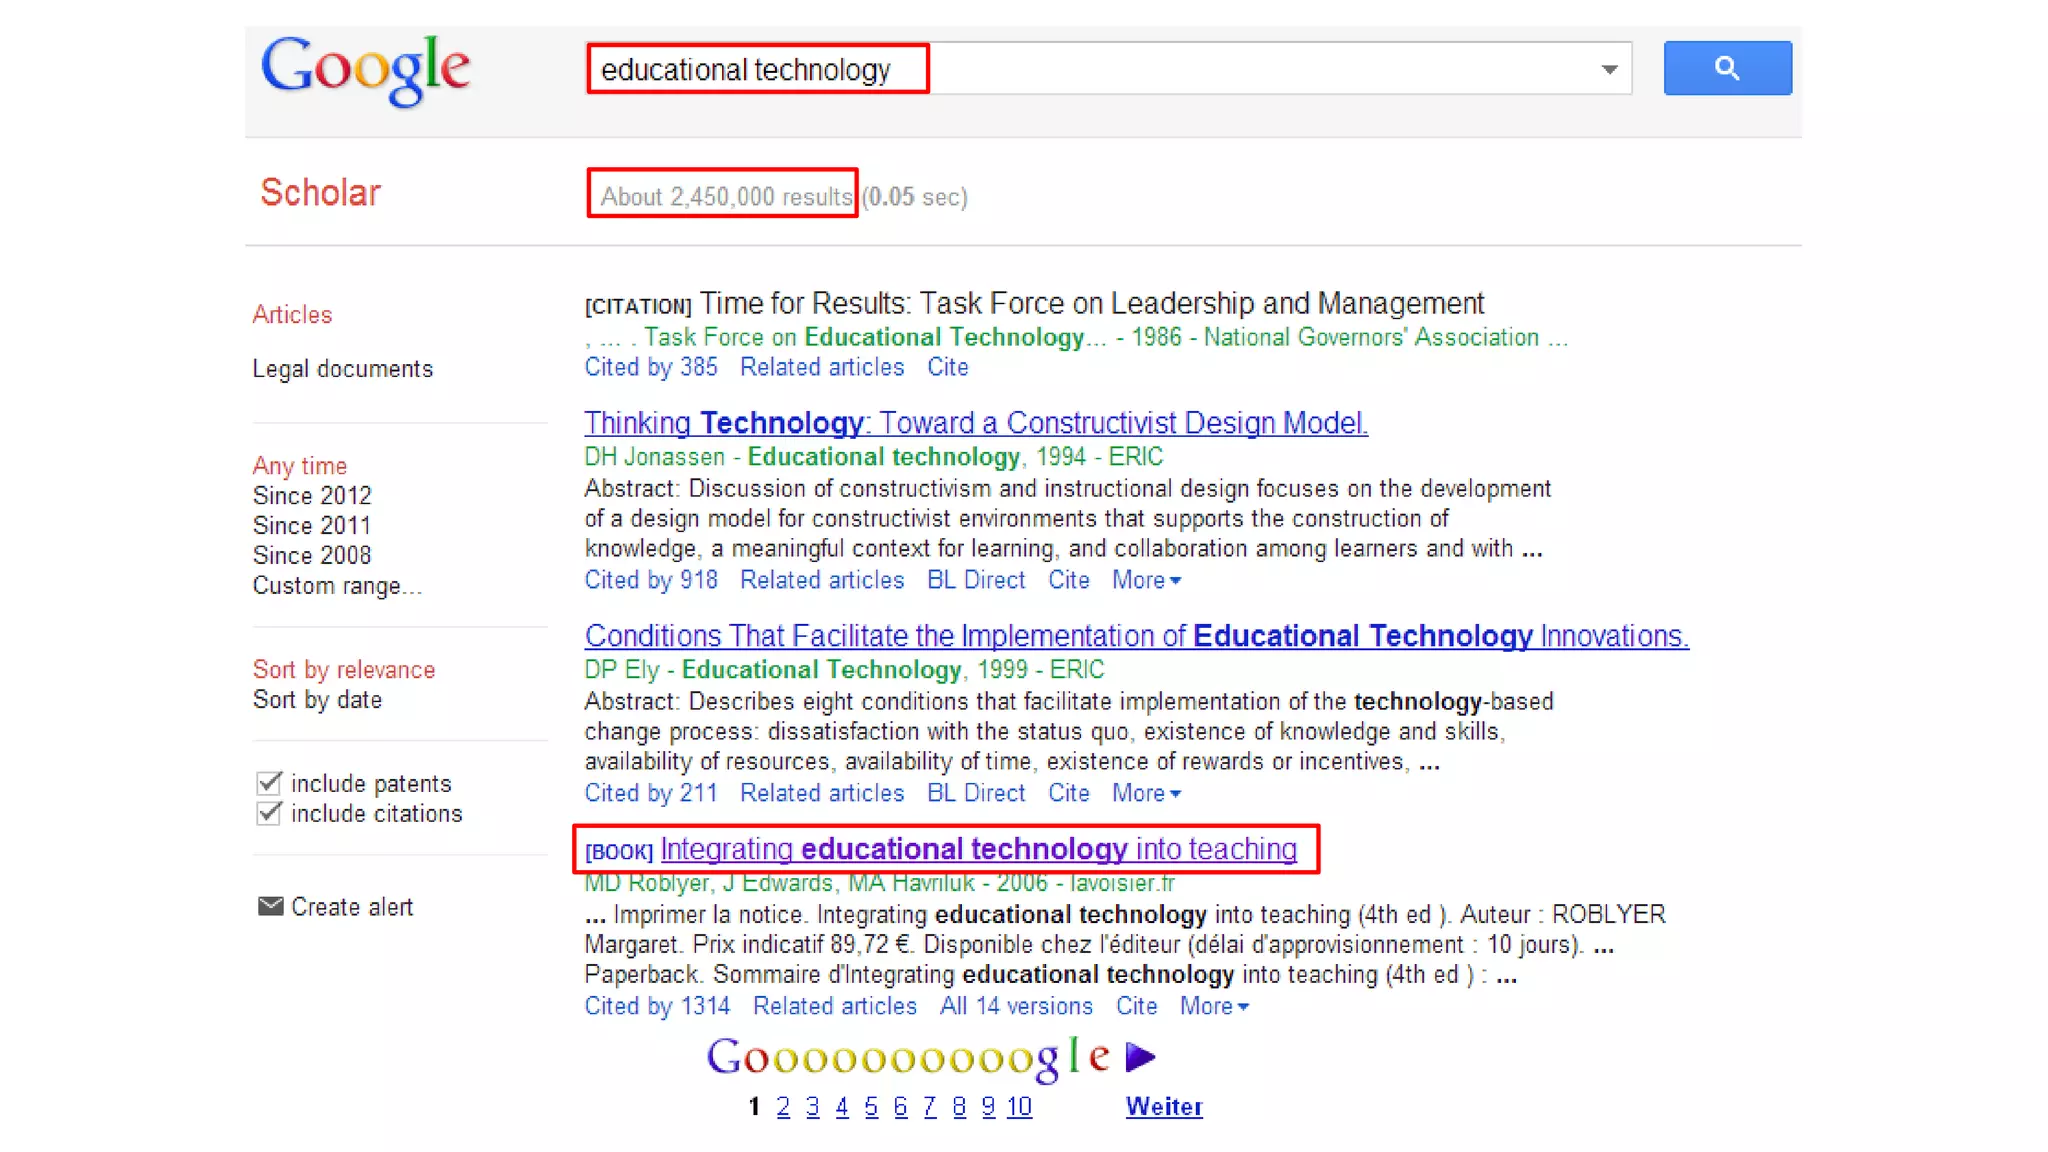The height and width of the screenshot is (1152, 2048).
Task: Toggle the include citations checkbox
Action: [x=269, y=813]
